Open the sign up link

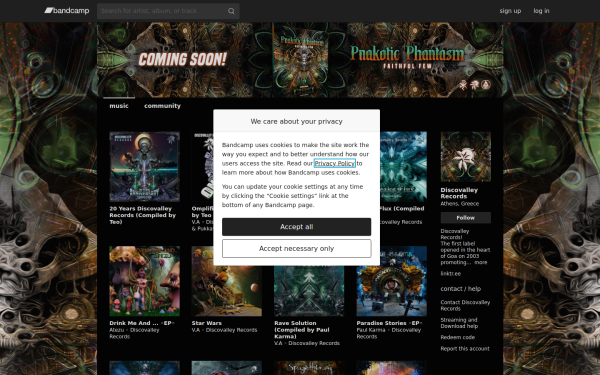(510, 11)
